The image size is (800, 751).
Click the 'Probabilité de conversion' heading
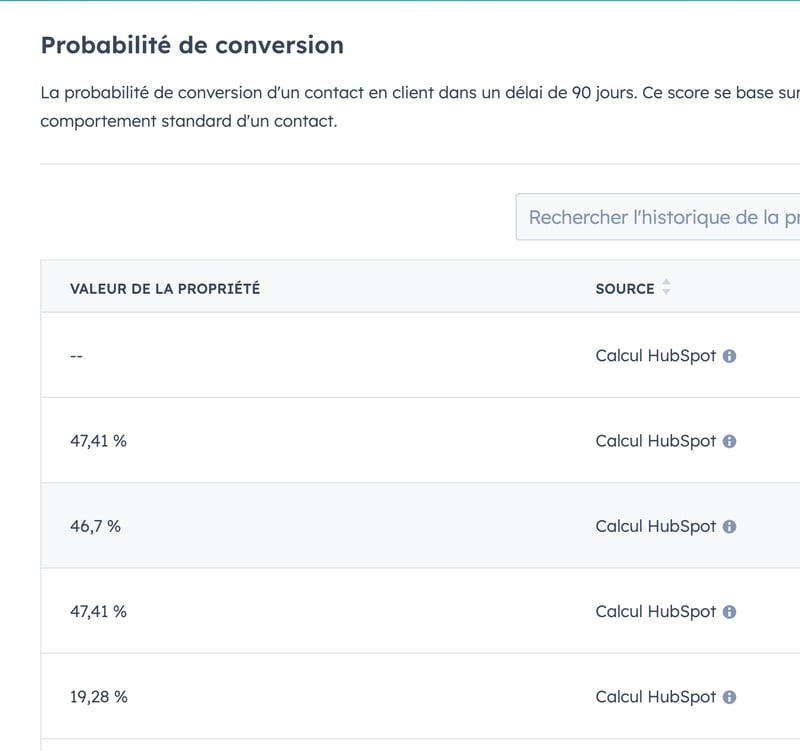(x=192, y=45)
